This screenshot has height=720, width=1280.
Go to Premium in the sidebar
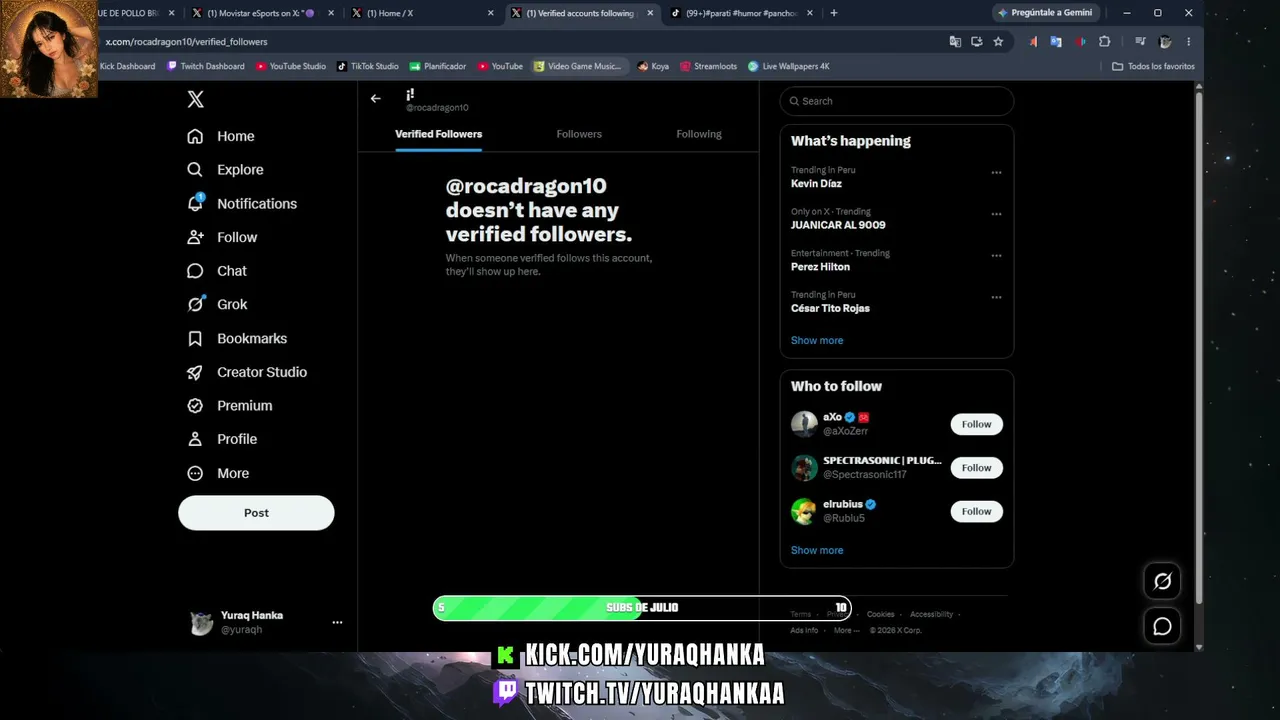point(230,405)
